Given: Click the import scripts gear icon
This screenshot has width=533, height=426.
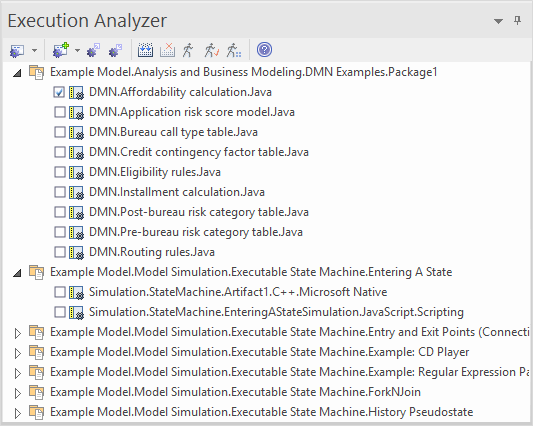Looking at the screenshot, I should (115, 50).
